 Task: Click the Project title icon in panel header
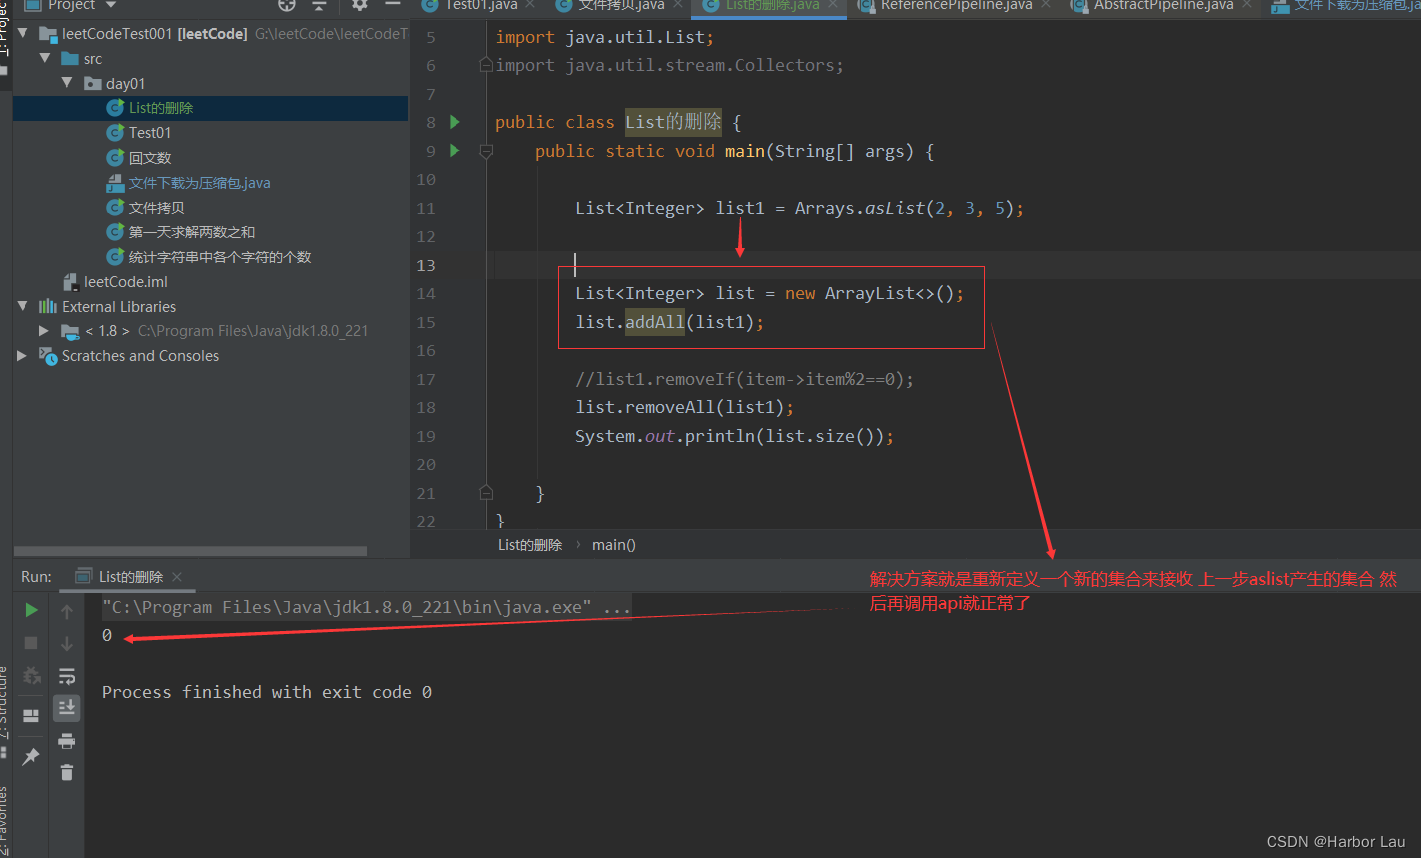click(x=32, y=5)
